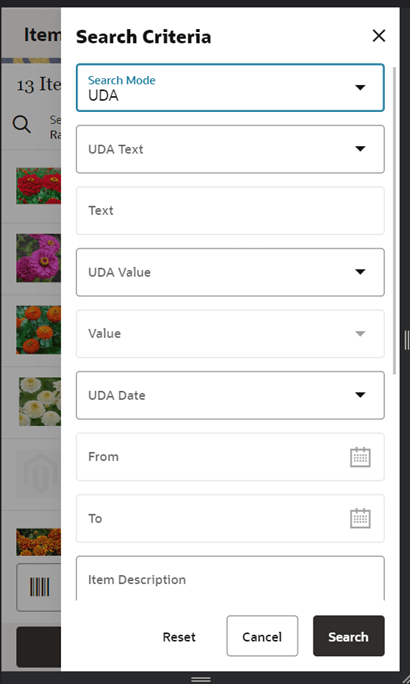The width and height of the screenshot is (410, 684).
Task: Click the magnifier search icon
Action: click(21, 124)
